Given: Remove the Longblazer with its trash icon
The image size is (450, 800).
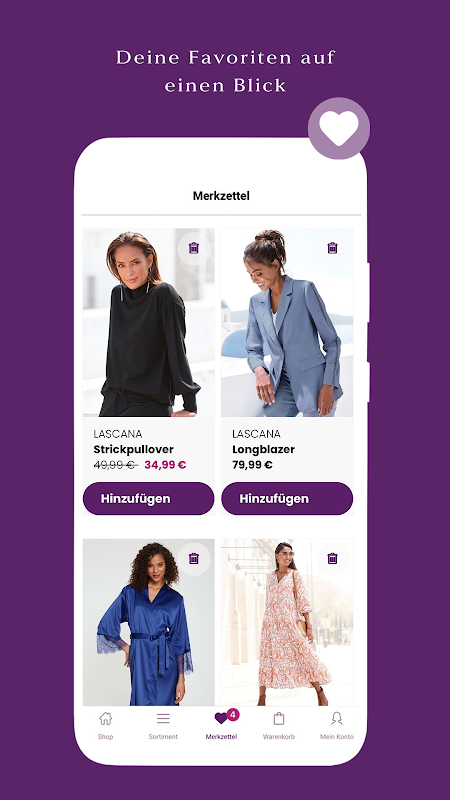Looking at the screenshot, I should tap(332, 248).
